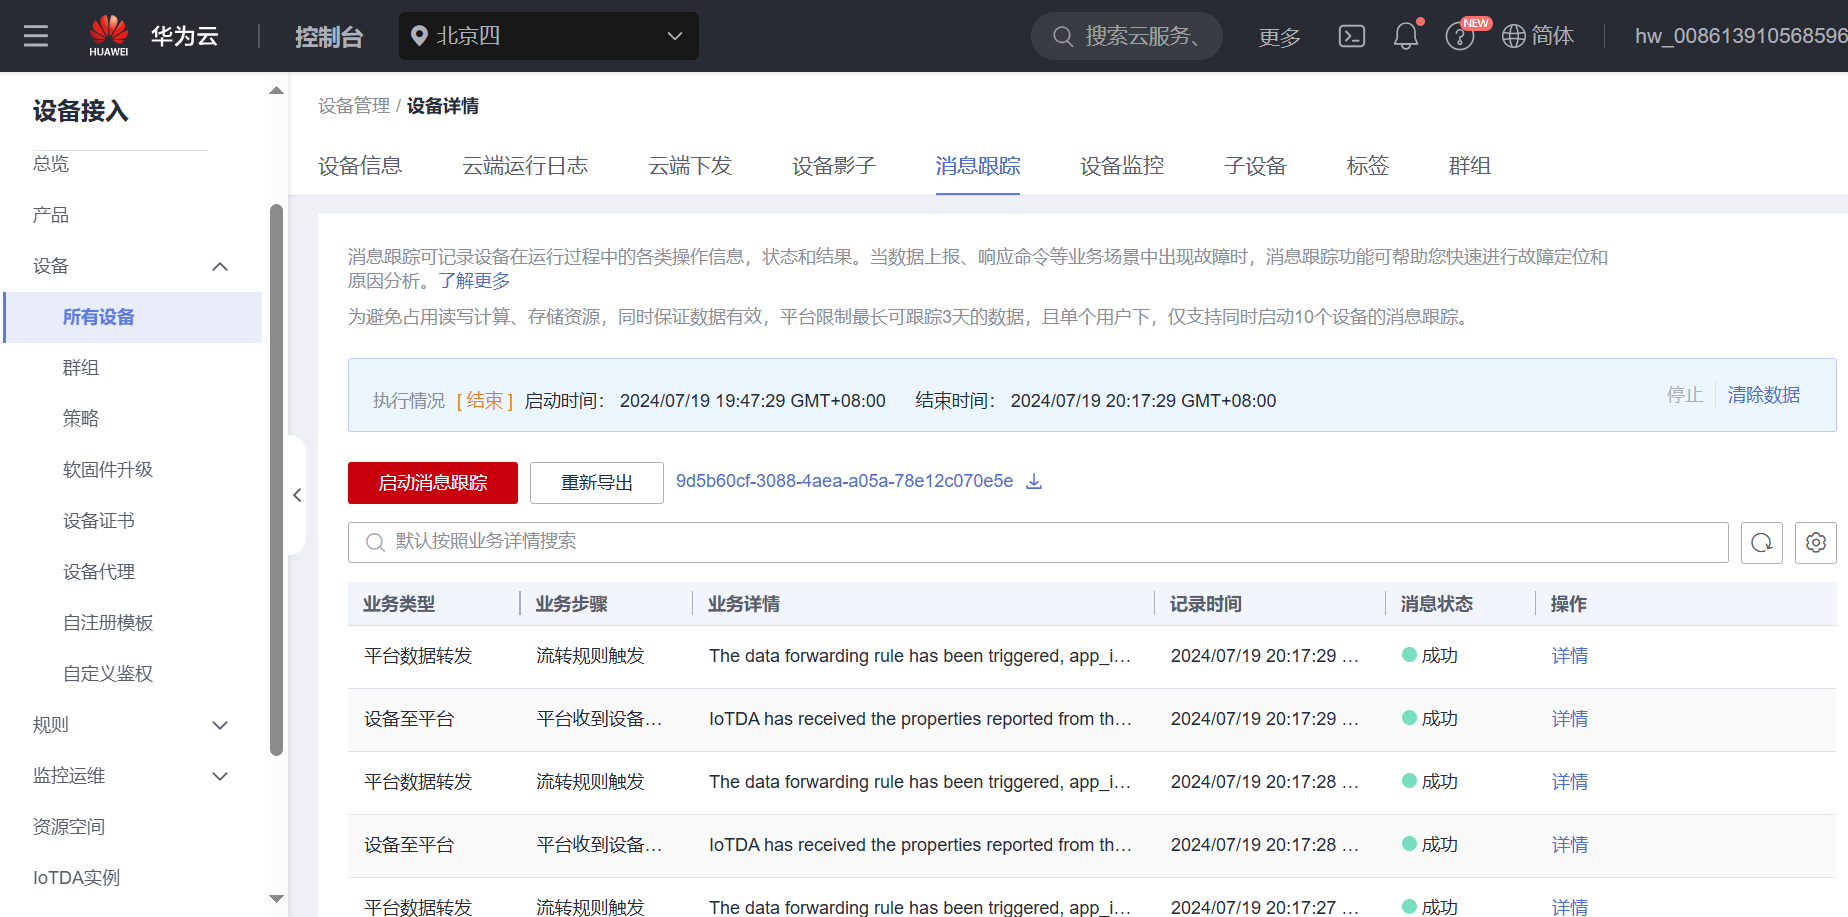
Task: Open 产品 in sidebar
Action: point(51,215)
